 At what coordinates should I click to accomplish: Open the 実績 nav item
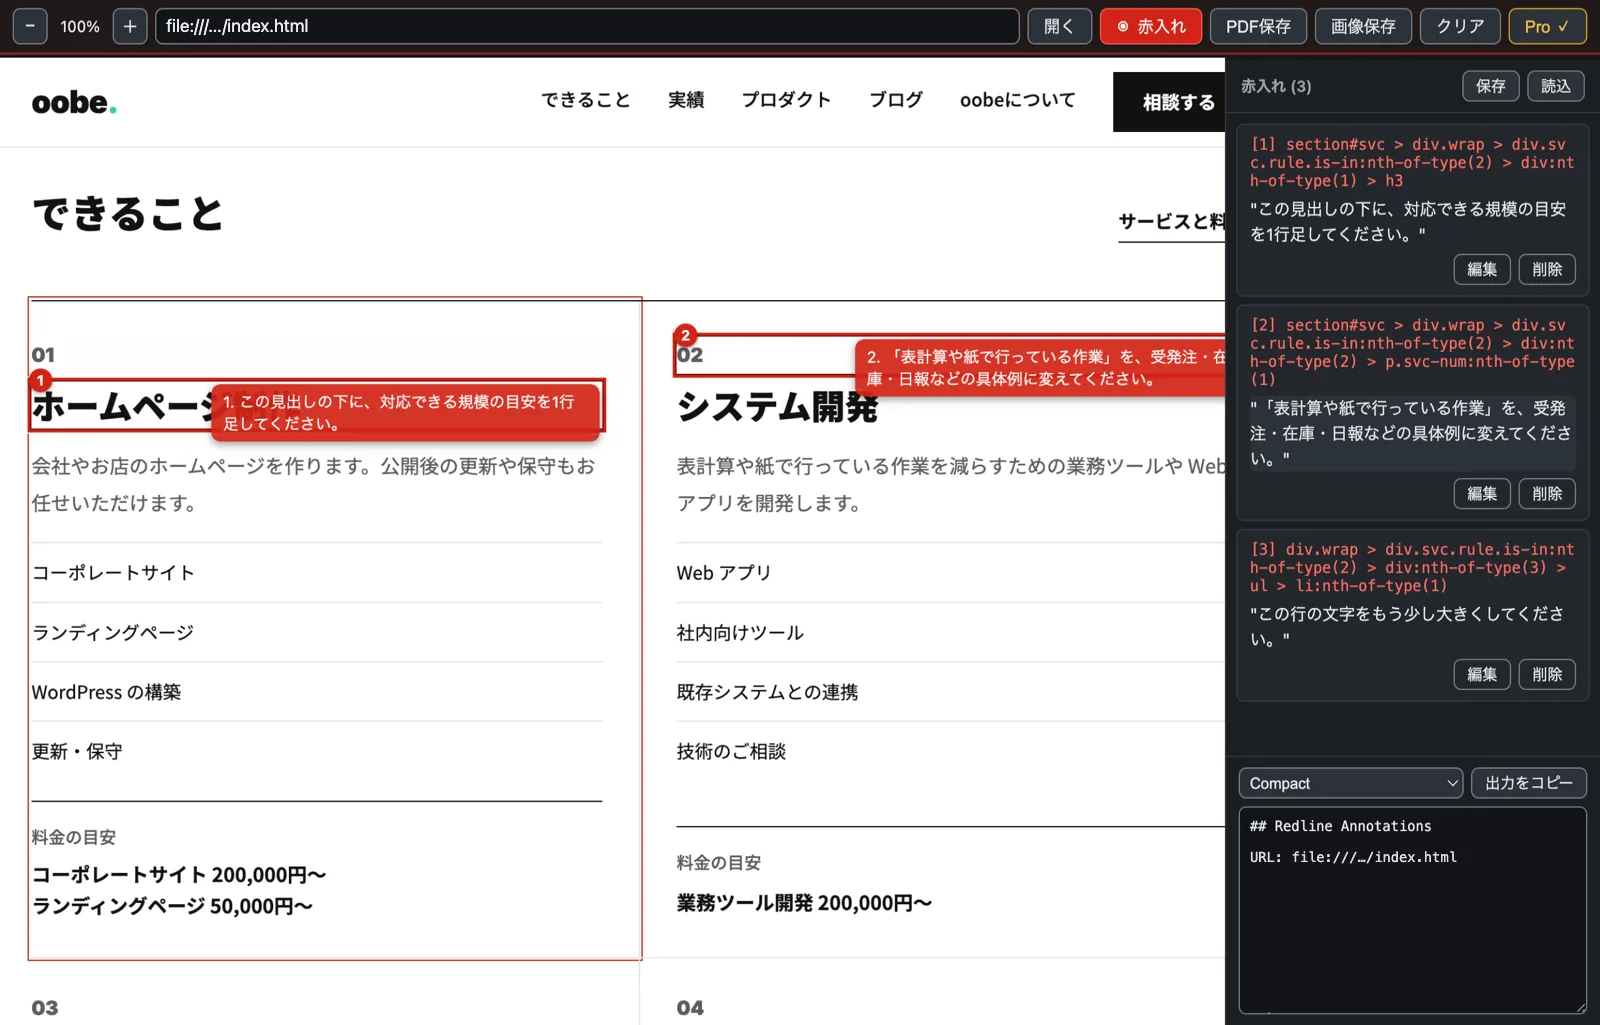[686, 100]
